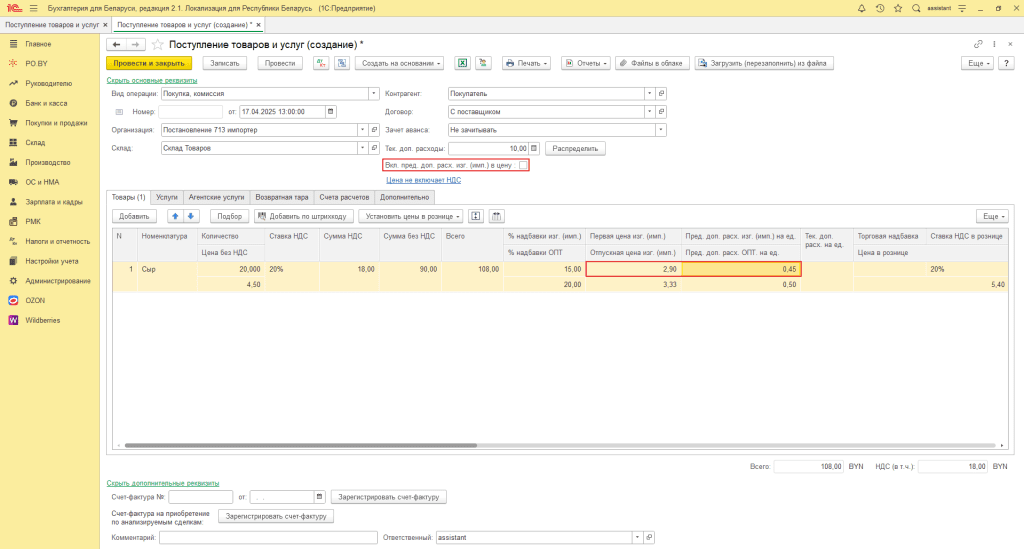Add document to favorites with star
This screenshot has width=1024, height=549.
click(157, 44)
